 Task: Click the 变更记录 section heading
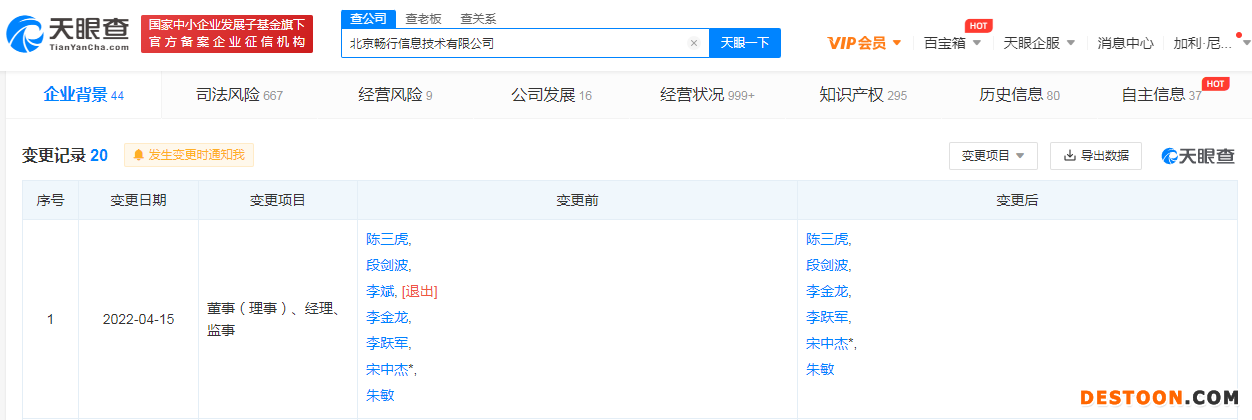65,155
